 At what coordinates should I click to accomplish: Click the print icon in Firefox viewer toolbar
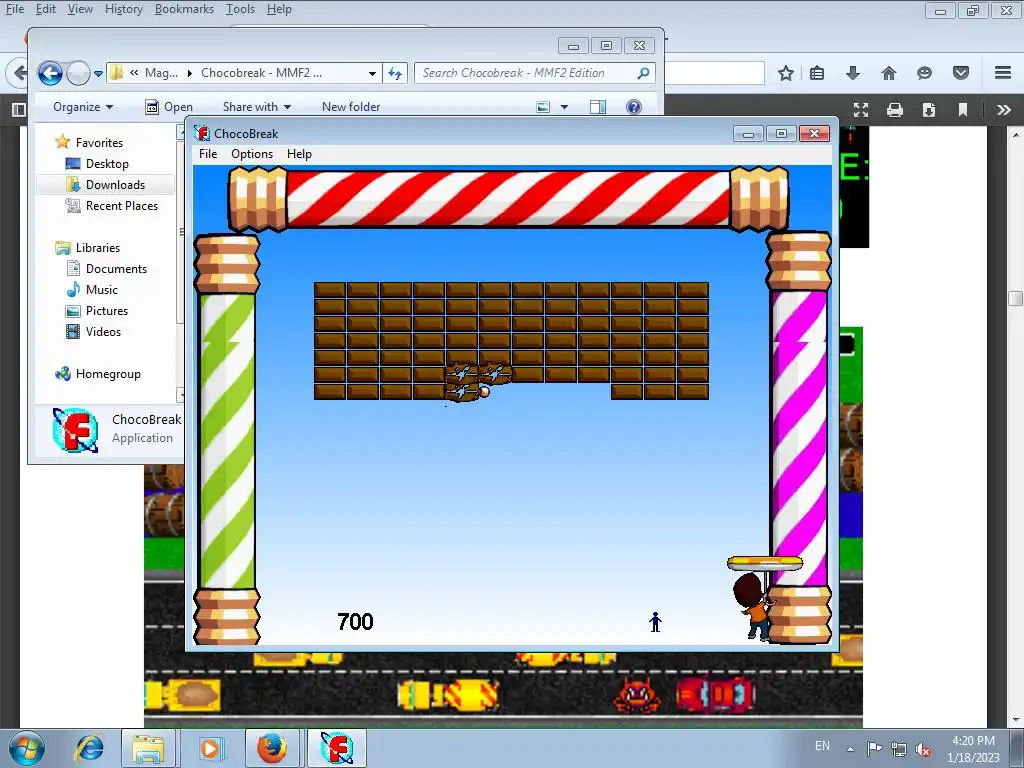point(895,110)
